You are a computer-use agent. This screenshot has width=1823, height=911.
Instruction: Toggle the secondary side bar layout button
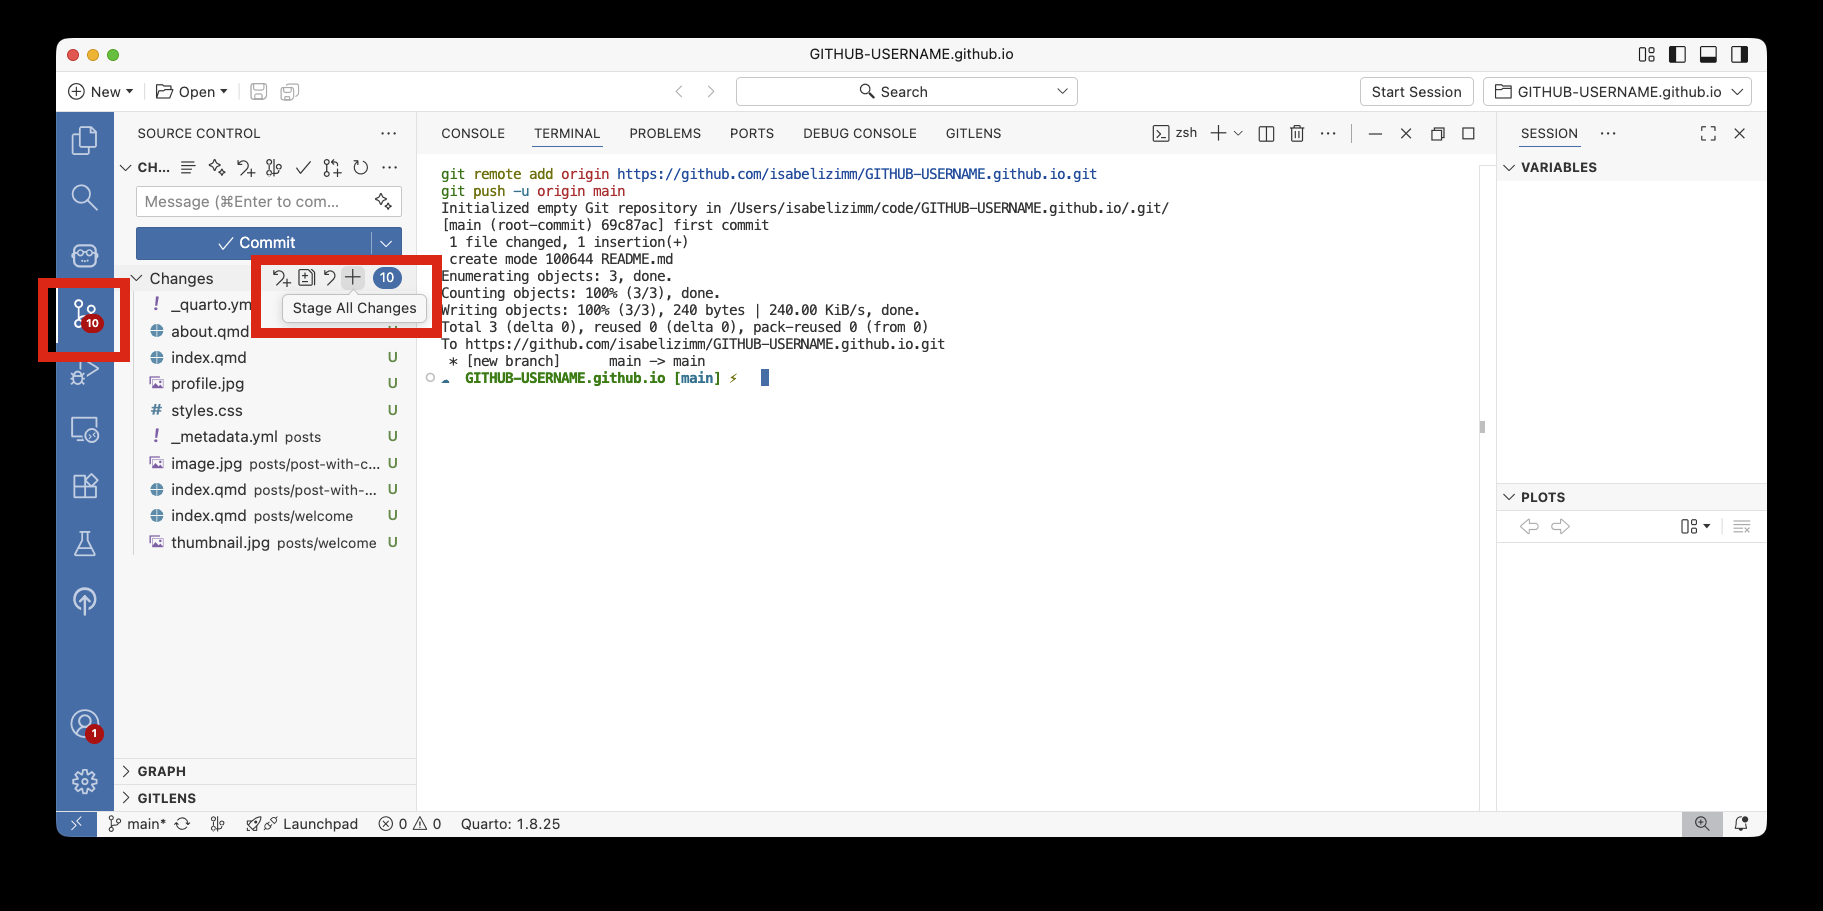coord(1740,54)
